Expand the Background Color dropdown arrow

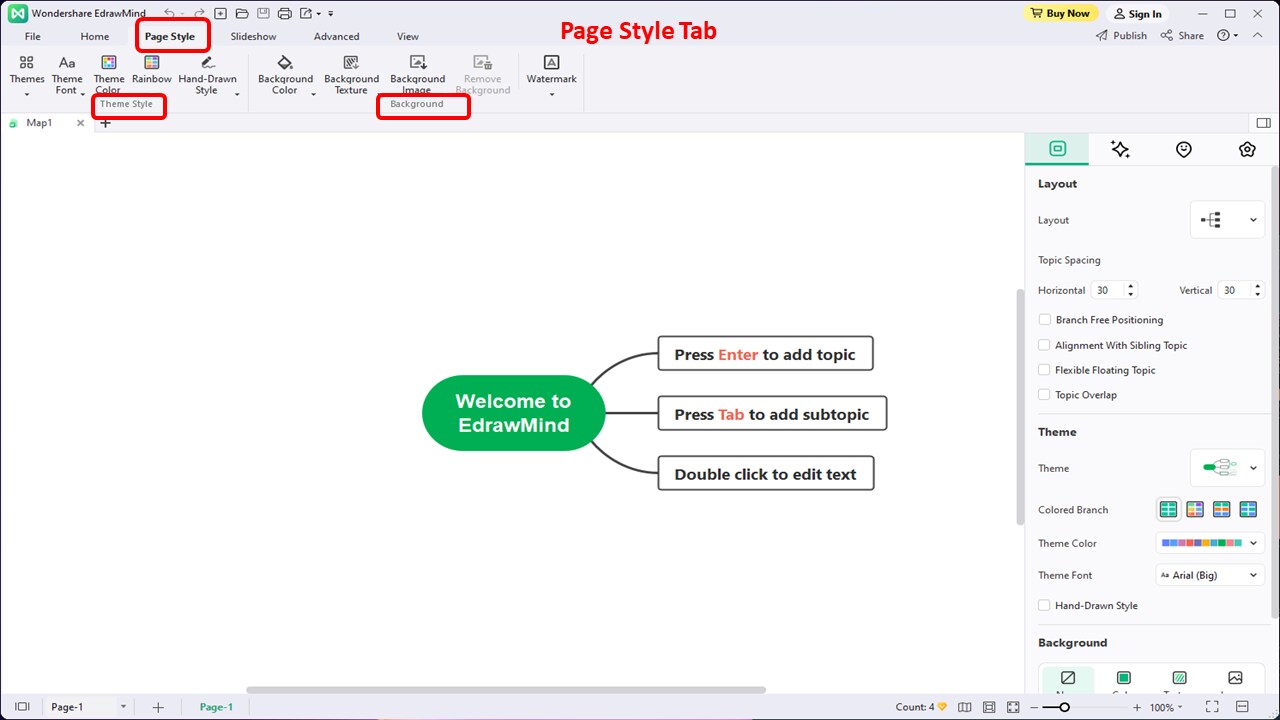(x=313, y=95)
